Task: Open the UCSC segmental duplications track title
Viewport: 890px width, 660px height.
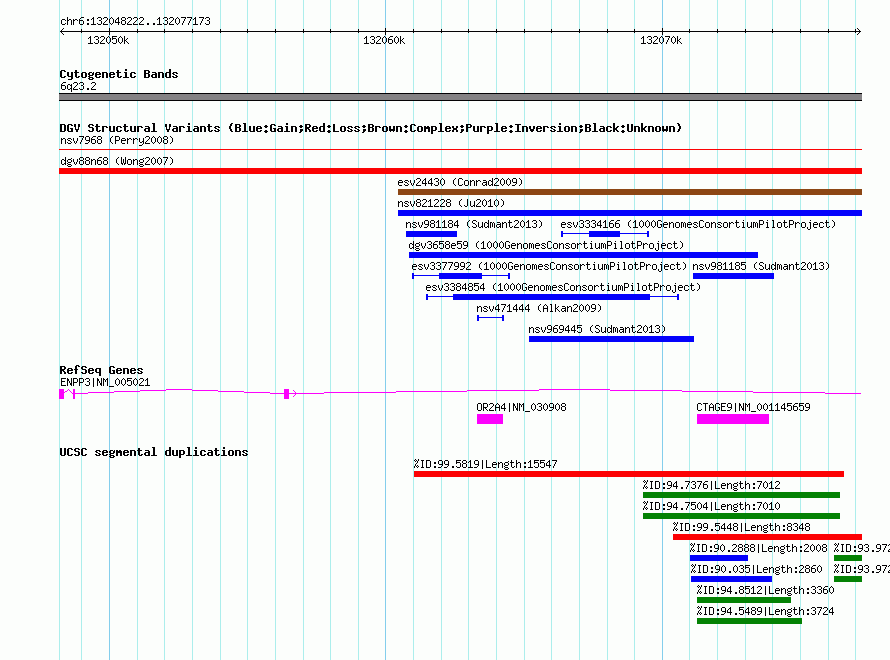Action: click(x=154, y=452)
